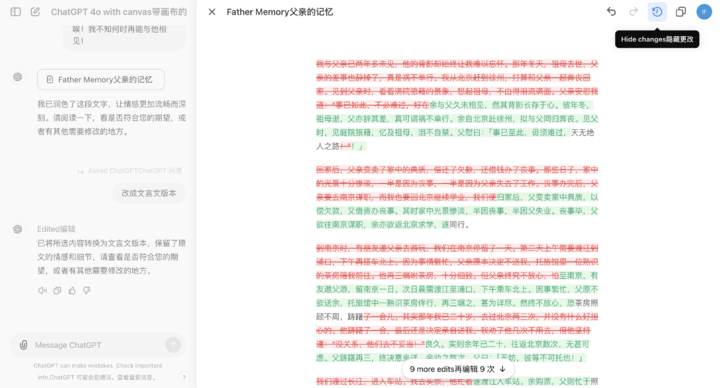Open the ChatGPT 4o with canvas model selector

coord(118,12)
